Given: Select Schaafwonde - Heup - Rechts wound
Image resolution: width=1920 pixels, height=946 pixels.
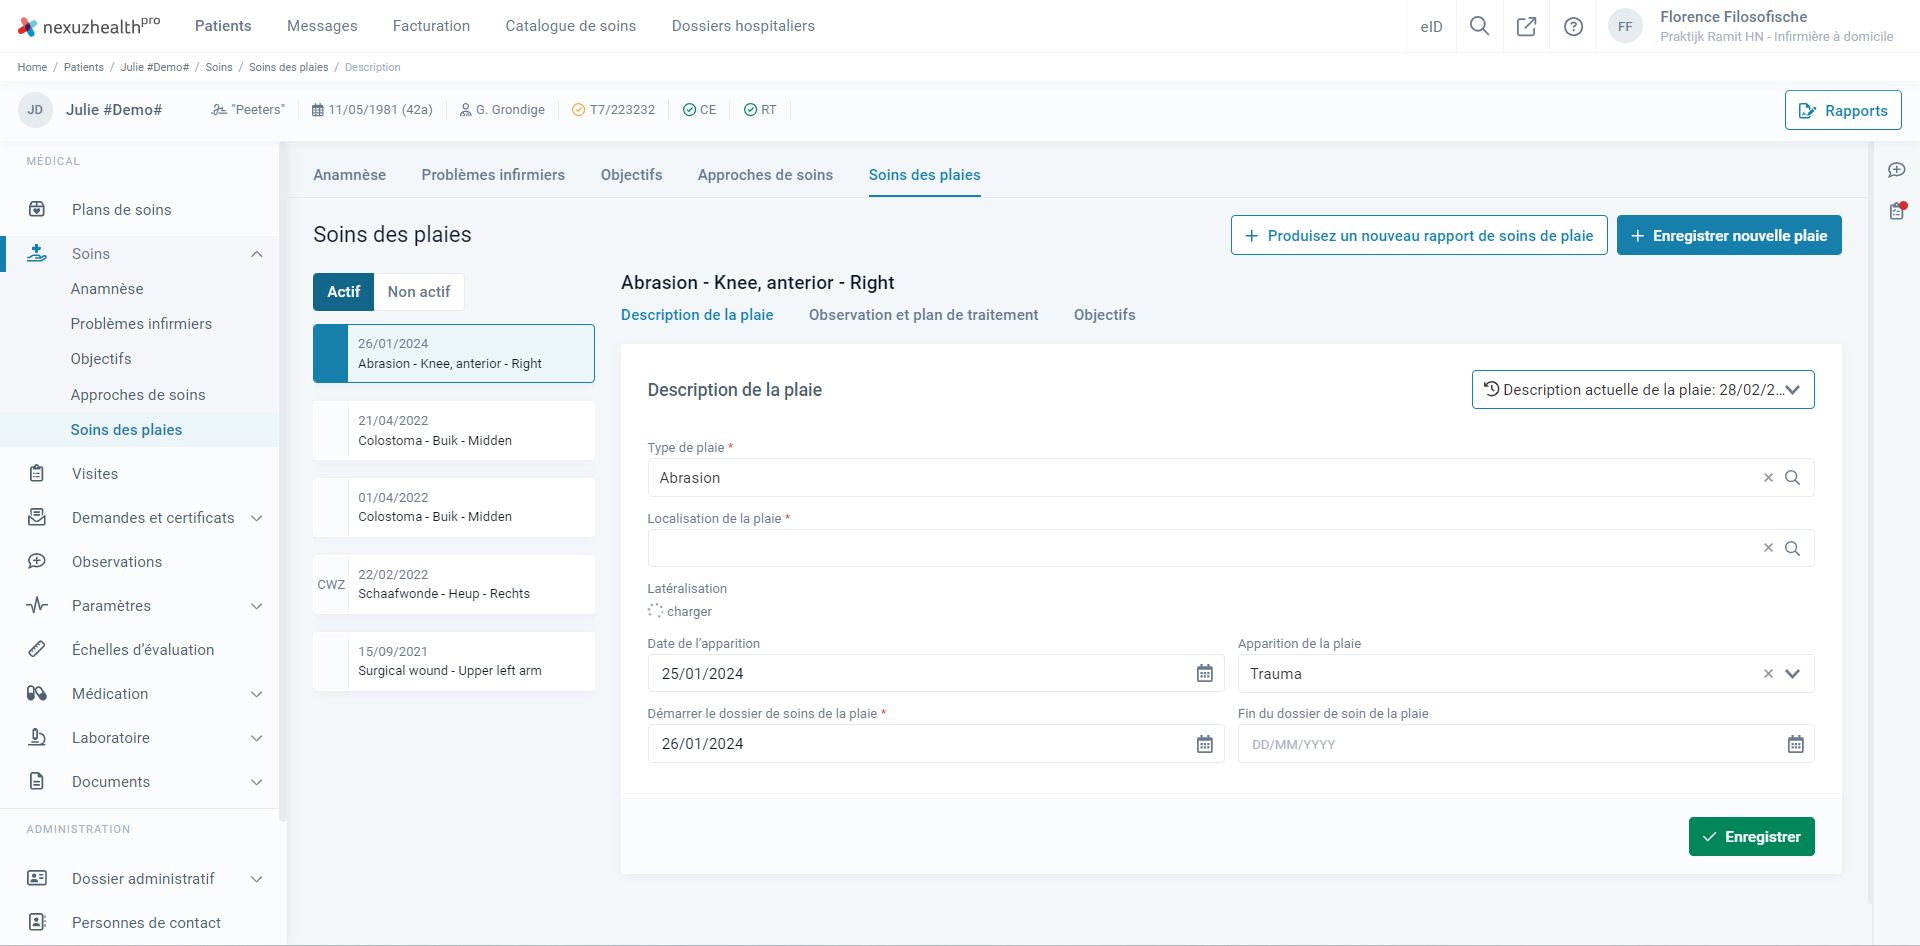Looking at the screenshot, I should click(x=454, y=584).
